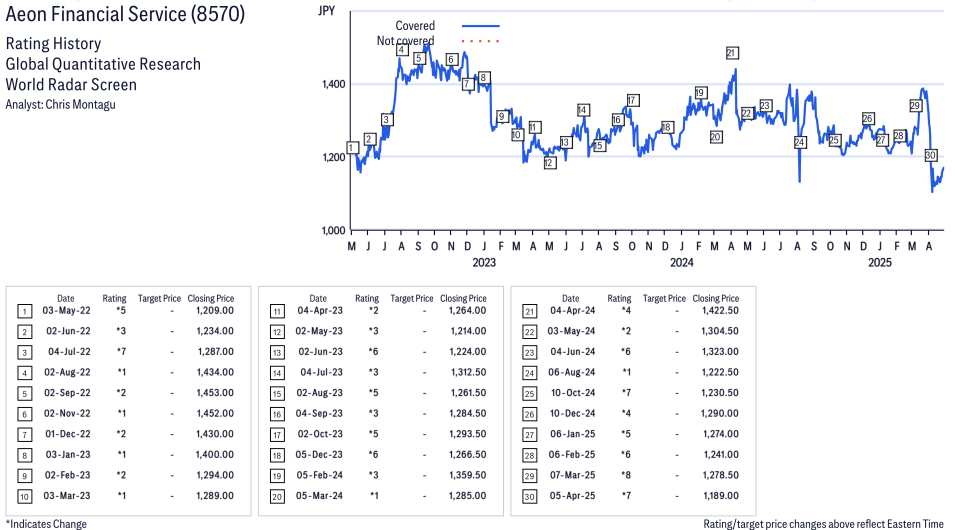Click the Eastern Time footnote on rating changes
Screen dimensions: 955x530
[x=823, y=524]
